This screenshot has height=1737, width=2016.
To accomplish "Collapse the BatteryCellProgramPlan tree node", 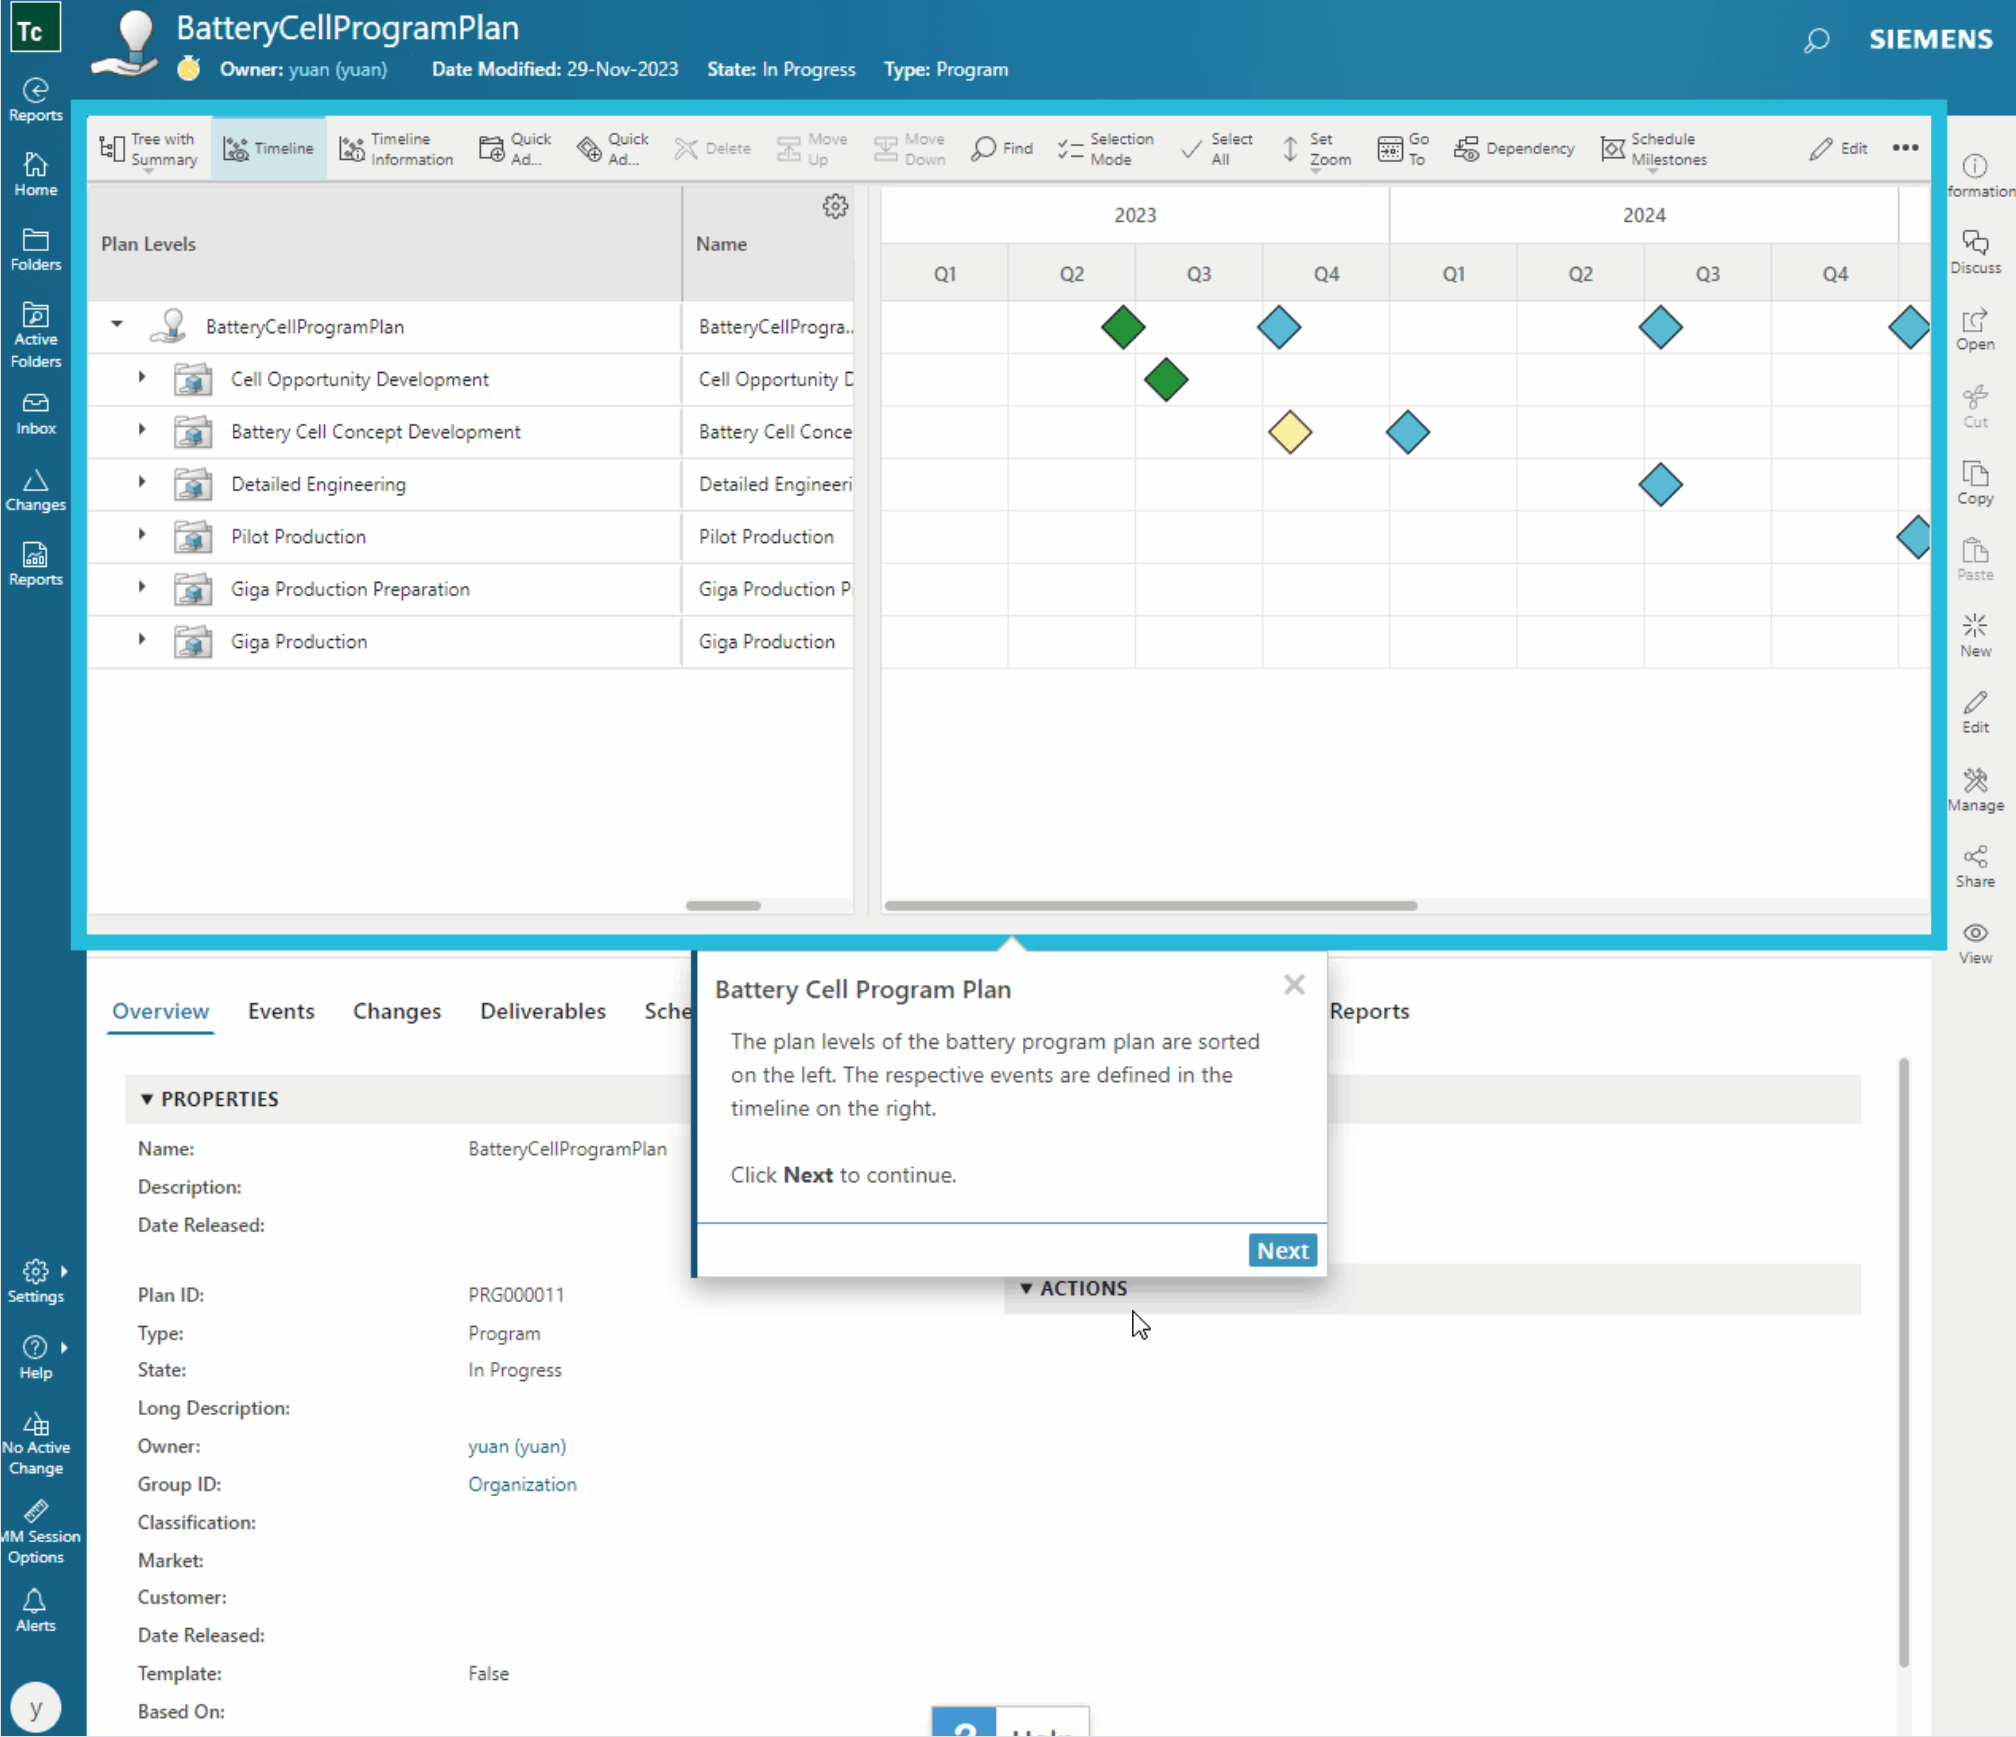I will [116, 324].
